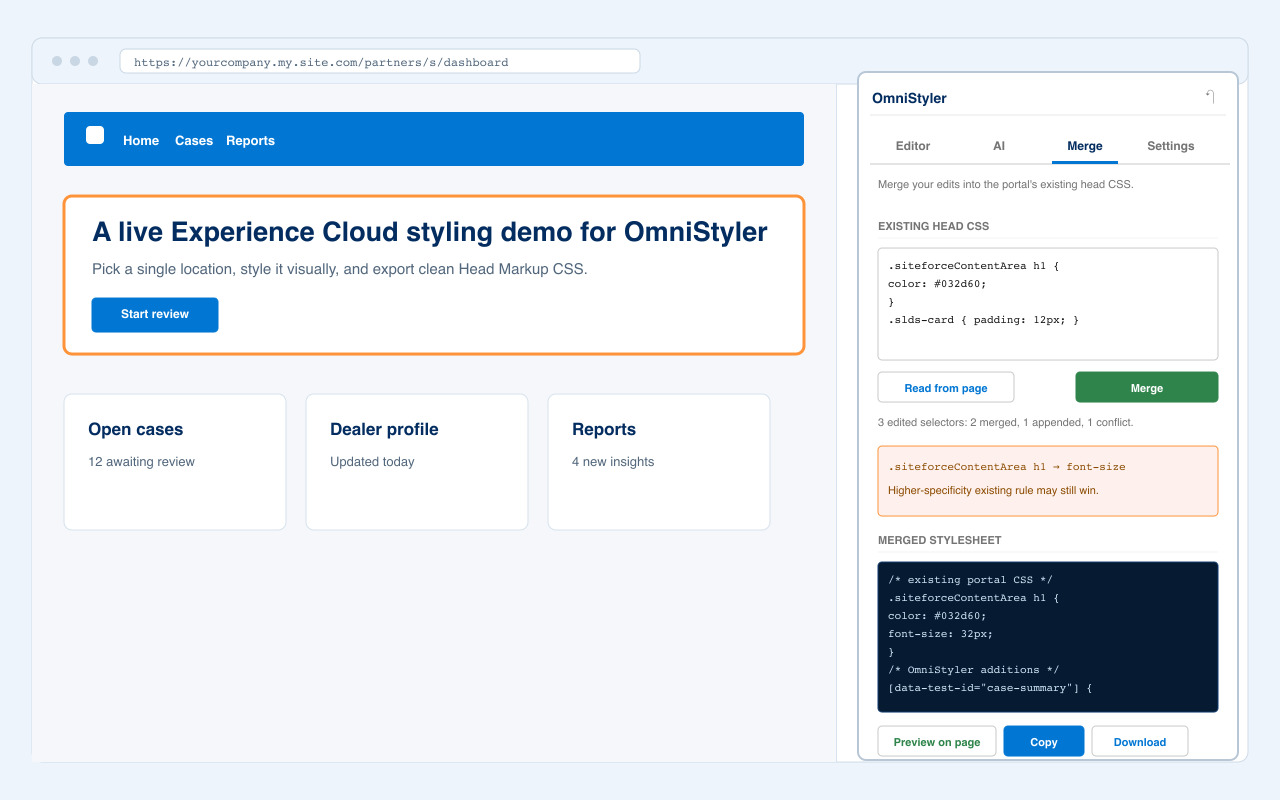The width and height of the screenshot is (1280, 800).
Task: Click the hero heading about Experience Cloud styling
Action: (430, 232)
